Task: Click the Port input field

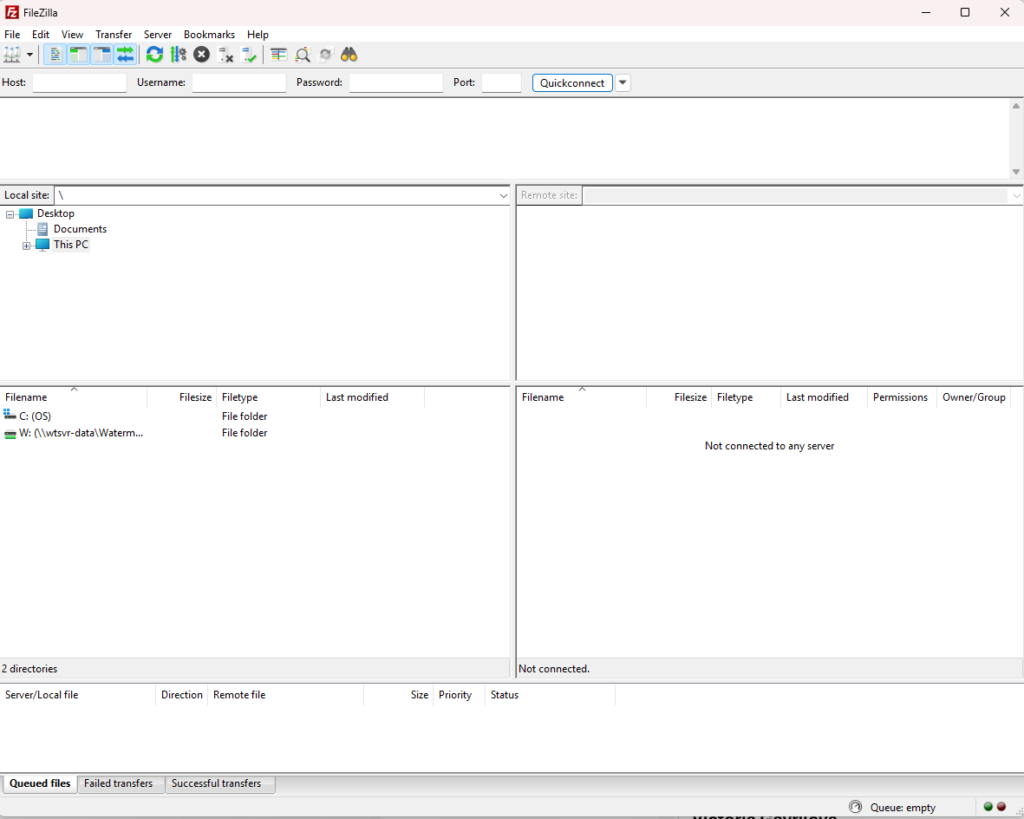Action: 502,83
